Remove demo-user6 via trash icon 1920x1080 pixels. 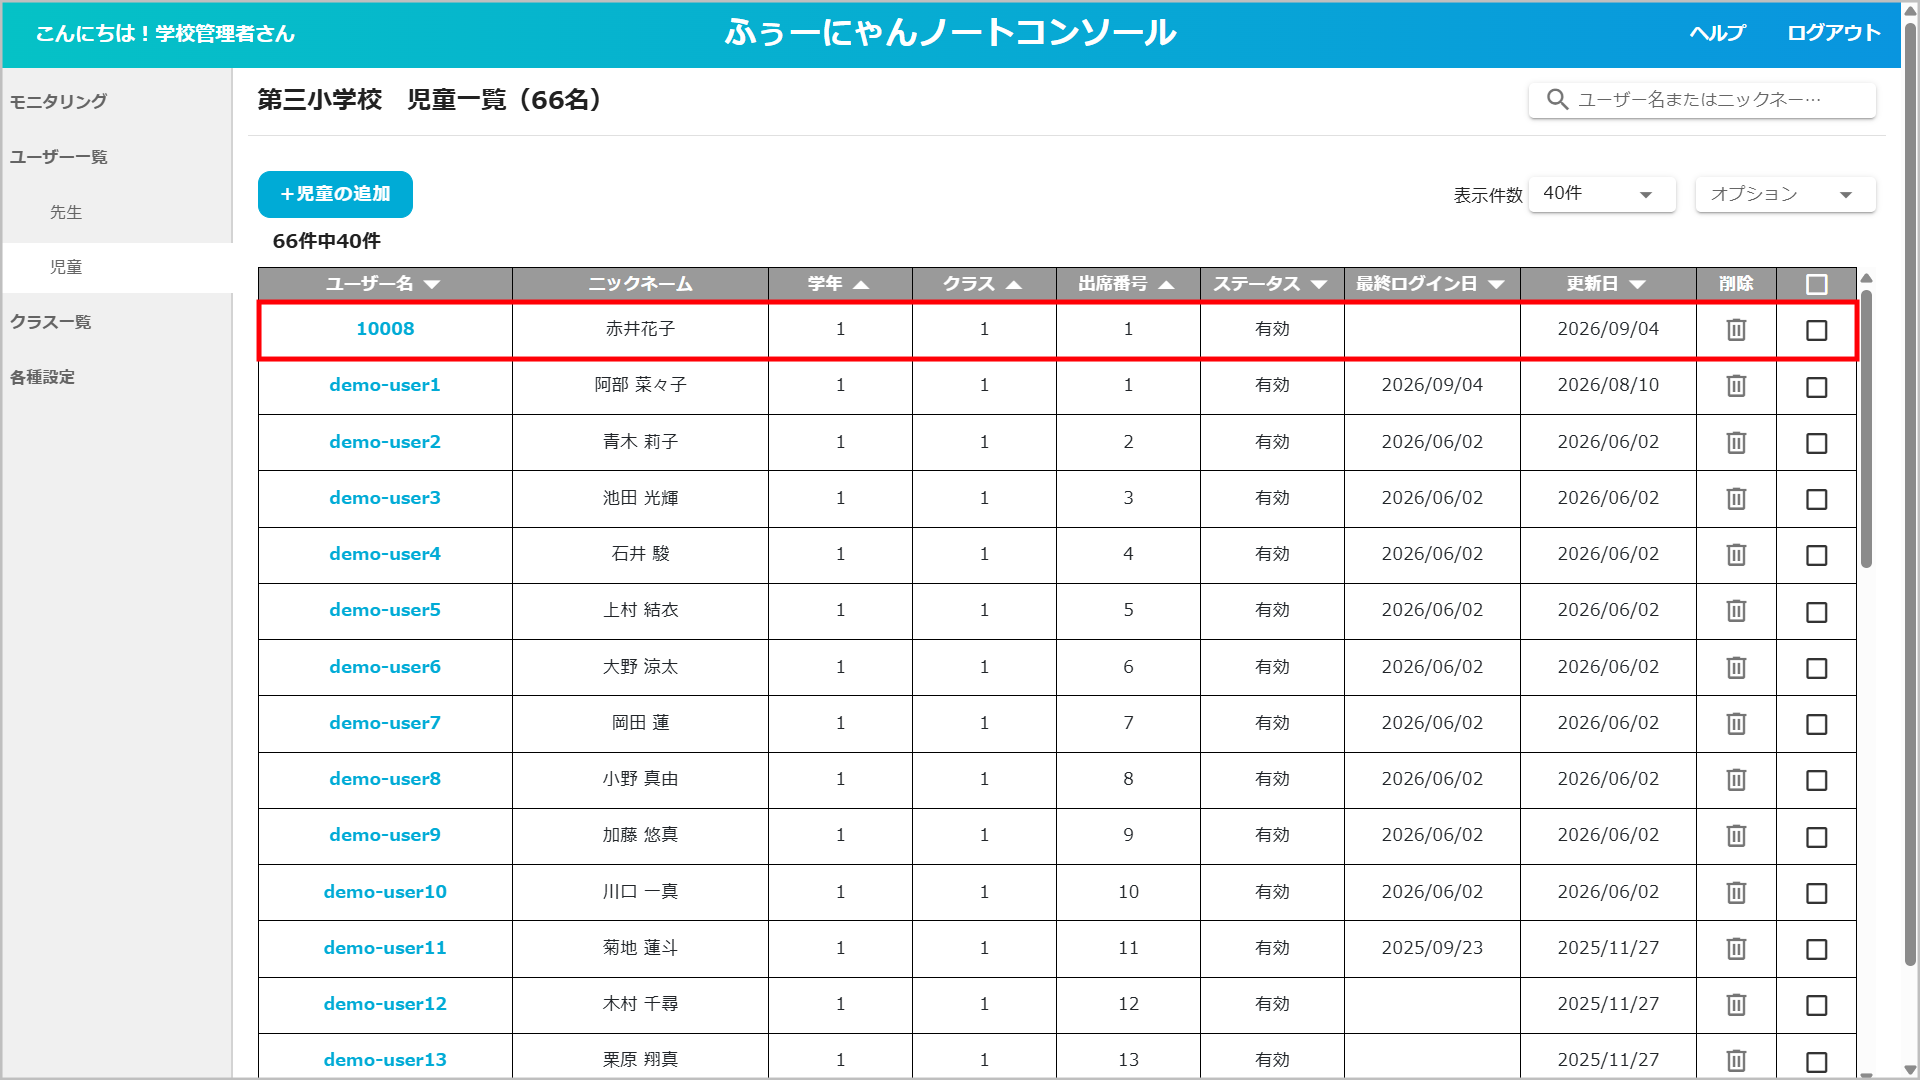[1736, 667]
